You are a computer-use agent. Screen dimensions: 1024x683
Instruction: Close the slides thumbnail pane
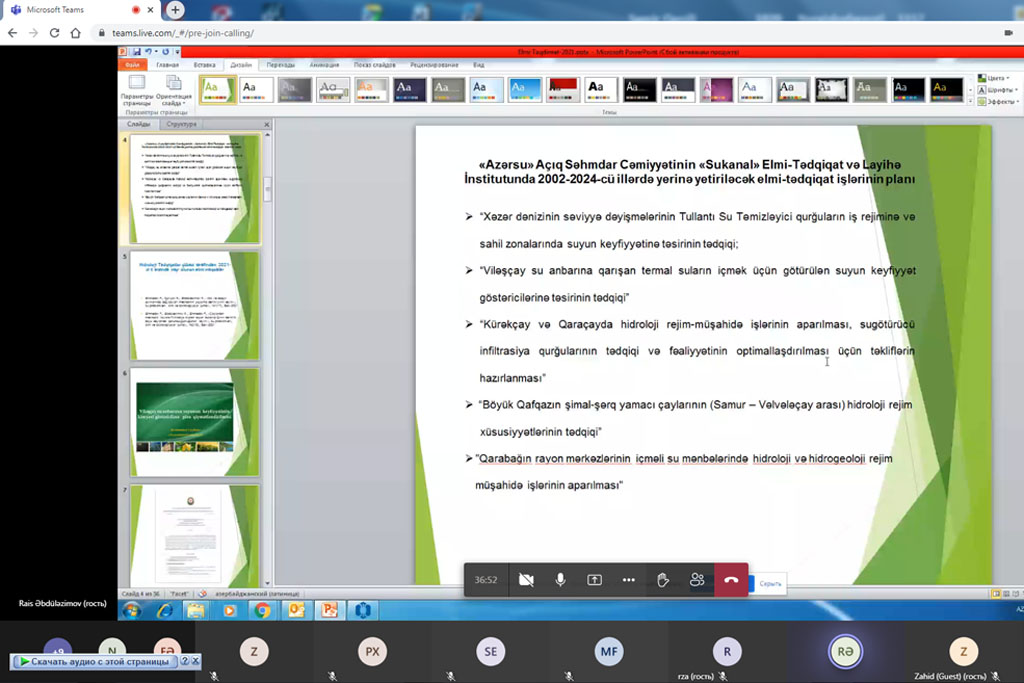pos(266,124)
